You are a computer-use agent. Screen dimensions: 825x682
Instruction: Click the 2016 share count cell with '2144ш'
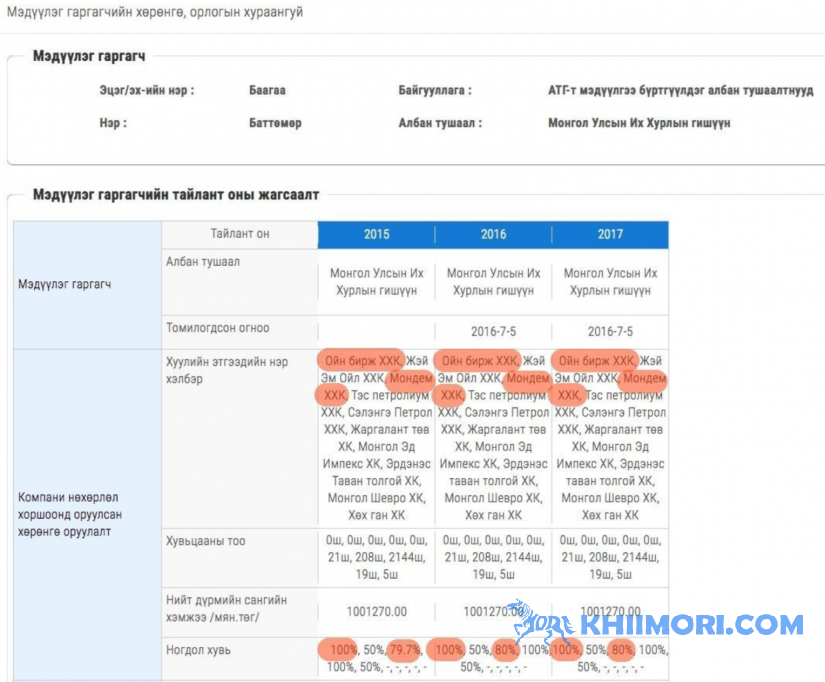(493, 557)
